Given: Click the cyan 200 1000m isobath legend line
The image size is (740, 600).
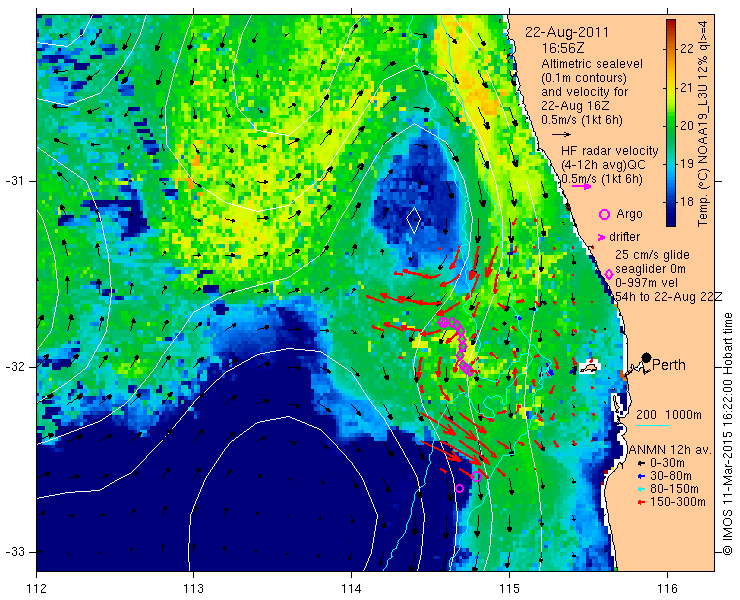Looking at the screenshot, I should pos(653,426).
